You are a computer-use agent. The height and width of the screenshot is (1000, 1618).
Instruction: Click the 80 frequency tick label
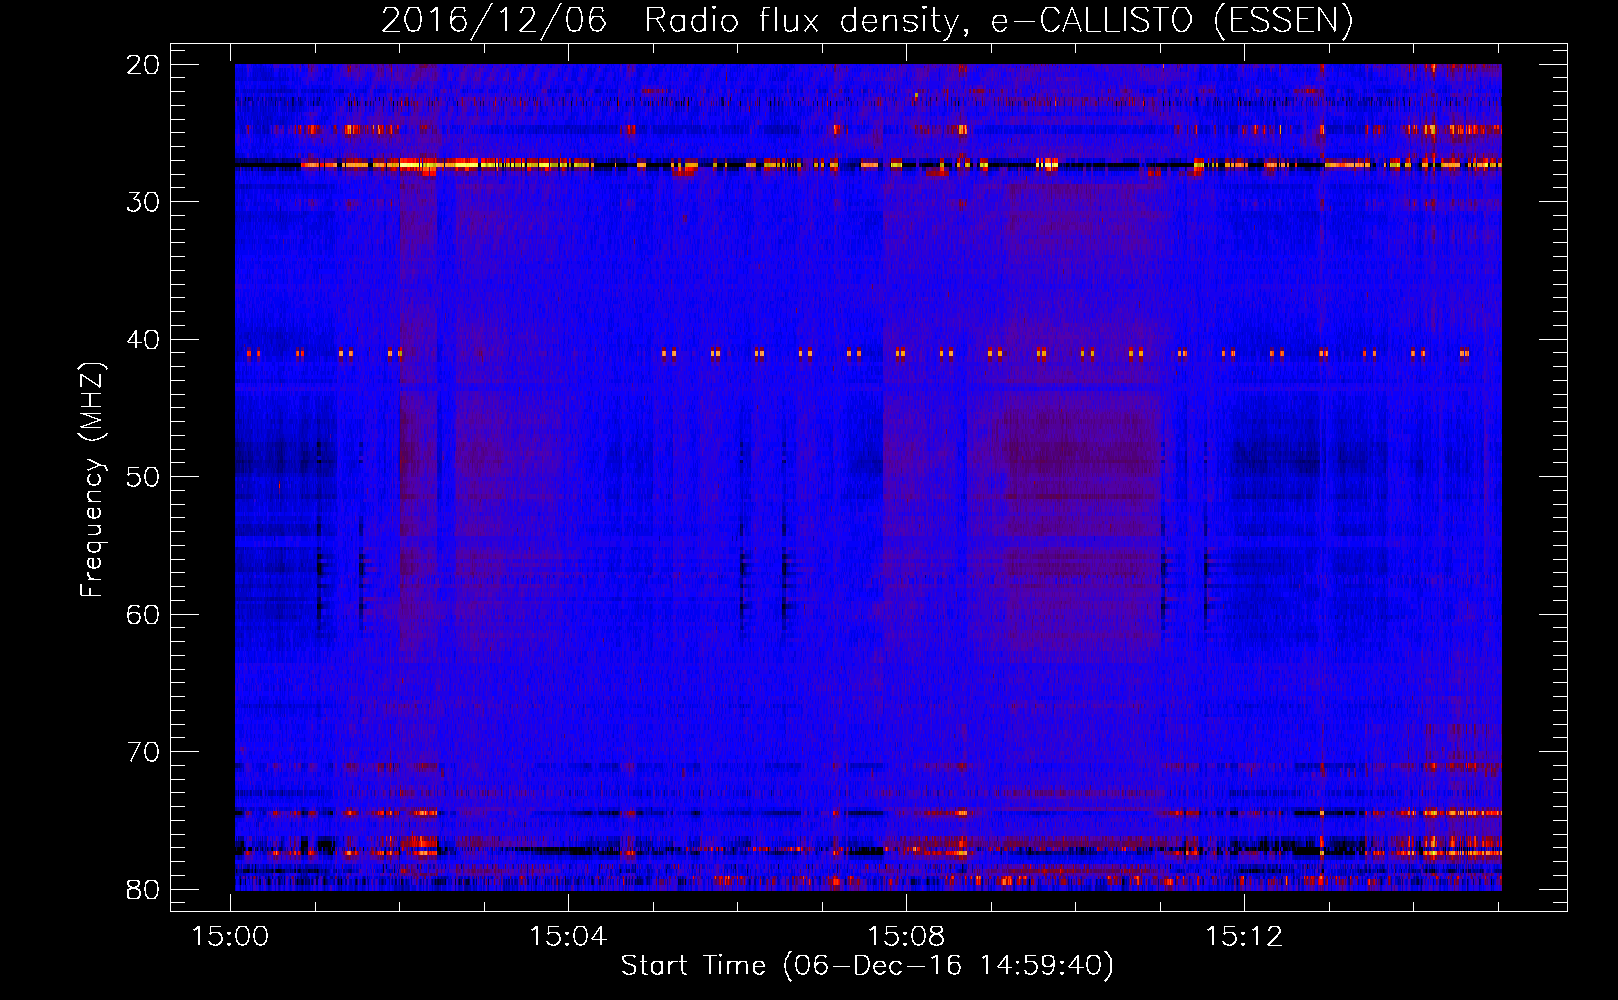[144, 890]
